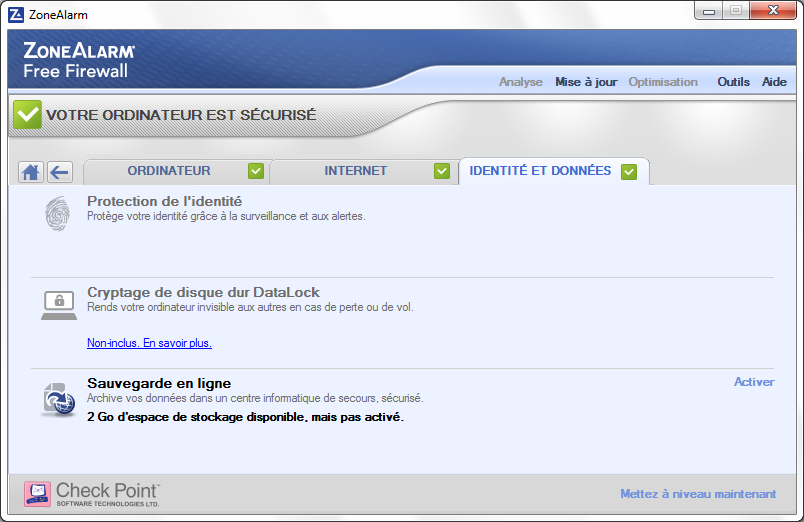Open the Outils menu
The width and height of the screenshot is (804, 522).
(x=733, y=82)
